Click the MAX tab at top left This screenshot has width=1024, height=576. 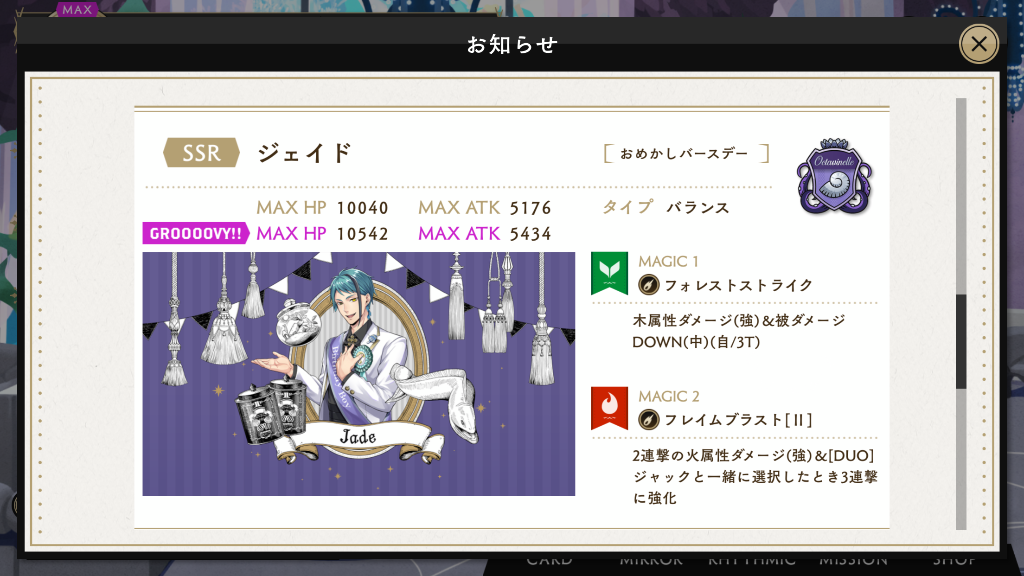coord(77,9)
